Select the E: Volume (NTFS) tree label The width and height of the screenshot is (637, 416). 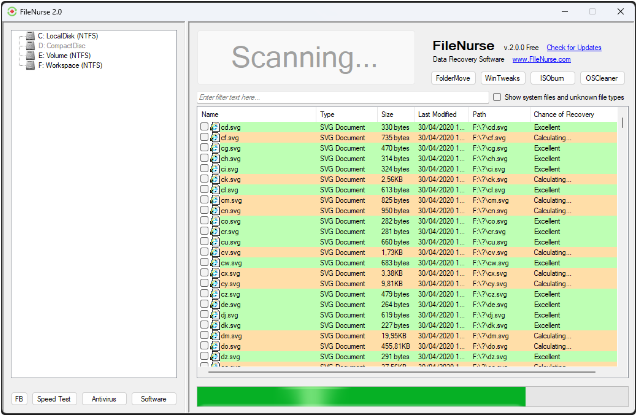click(65, 55)
